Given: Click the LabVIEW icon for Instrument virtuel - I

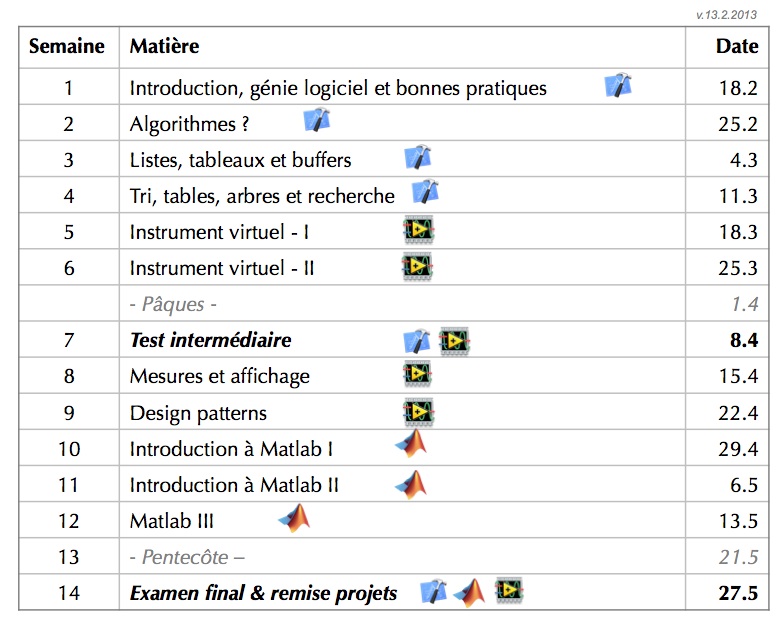Looking at the screenshot, I should 418,230.
